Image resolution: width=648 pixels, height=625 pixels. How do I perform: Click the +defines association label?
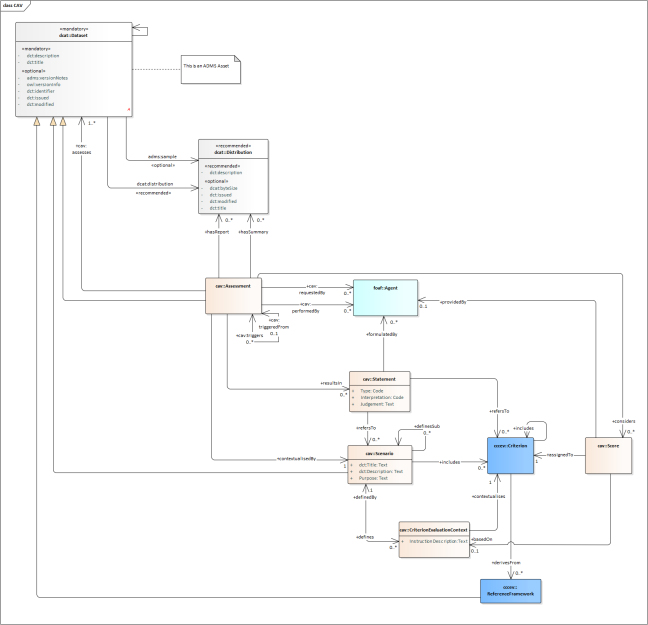(365, 537)
